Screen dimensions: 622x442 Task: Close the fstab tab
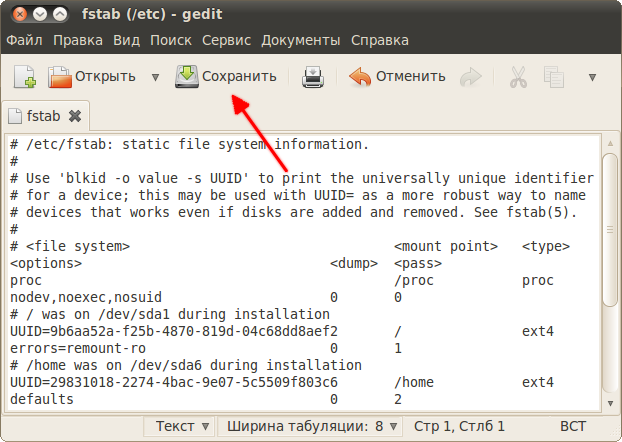pos(75,116)
